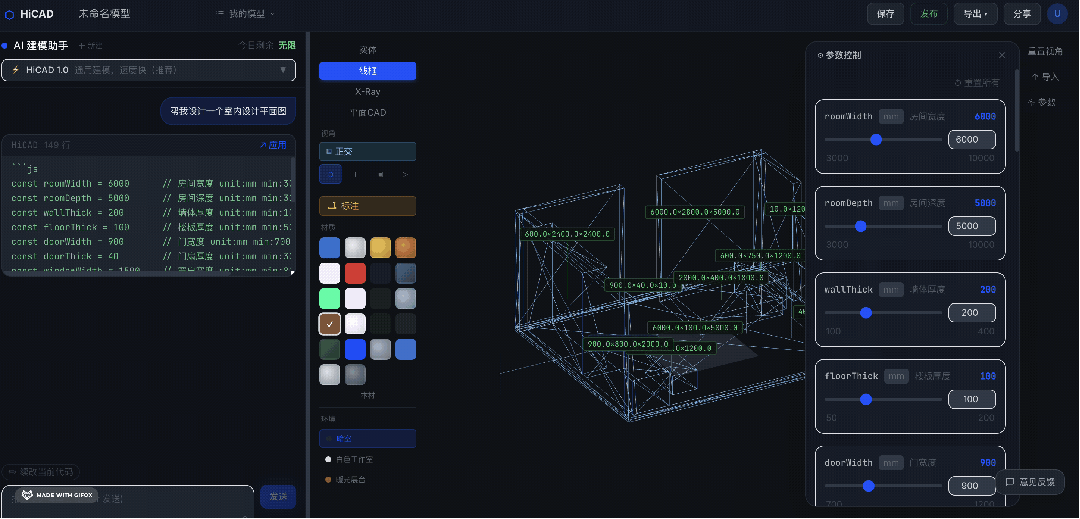Click the 导入 import button
The height and width of the screenshot is (519, 1080).
(x=1045, y=77)
